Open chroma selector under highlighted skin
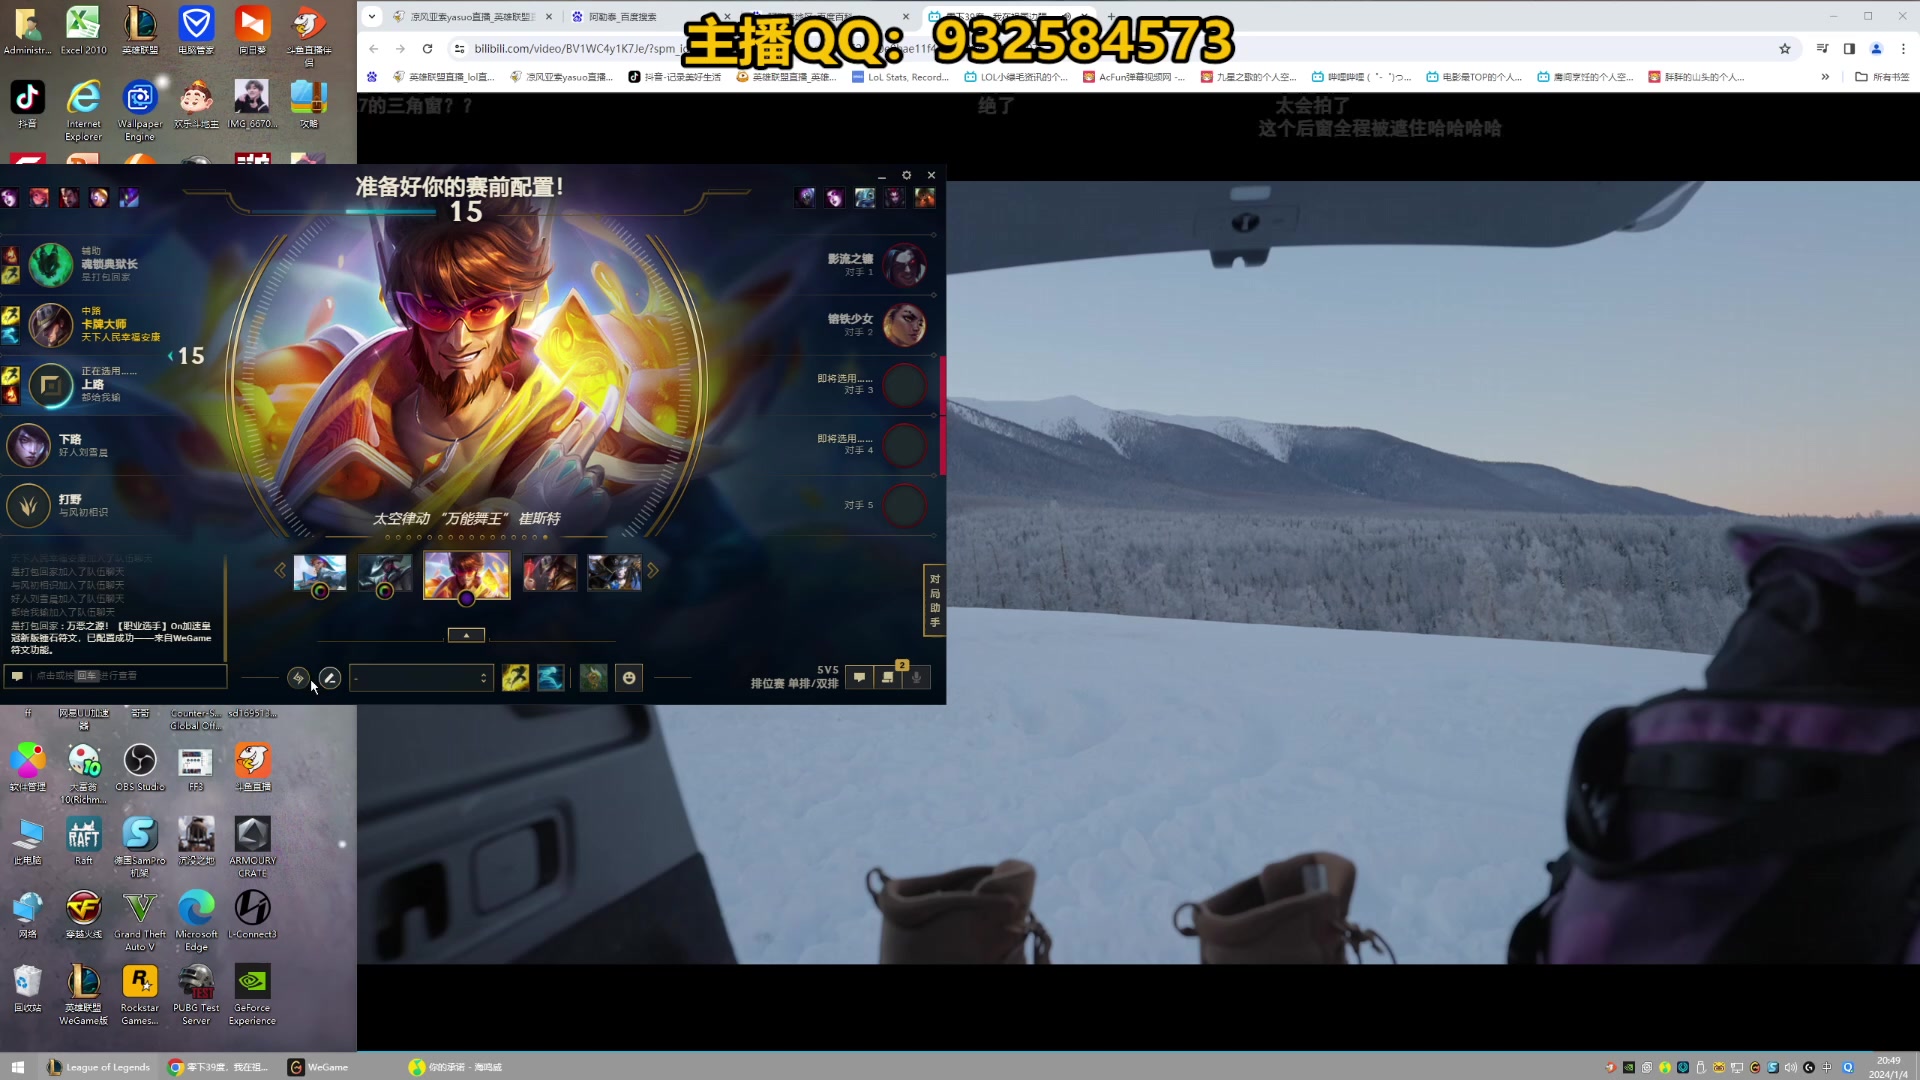 [x=466, y=599]
